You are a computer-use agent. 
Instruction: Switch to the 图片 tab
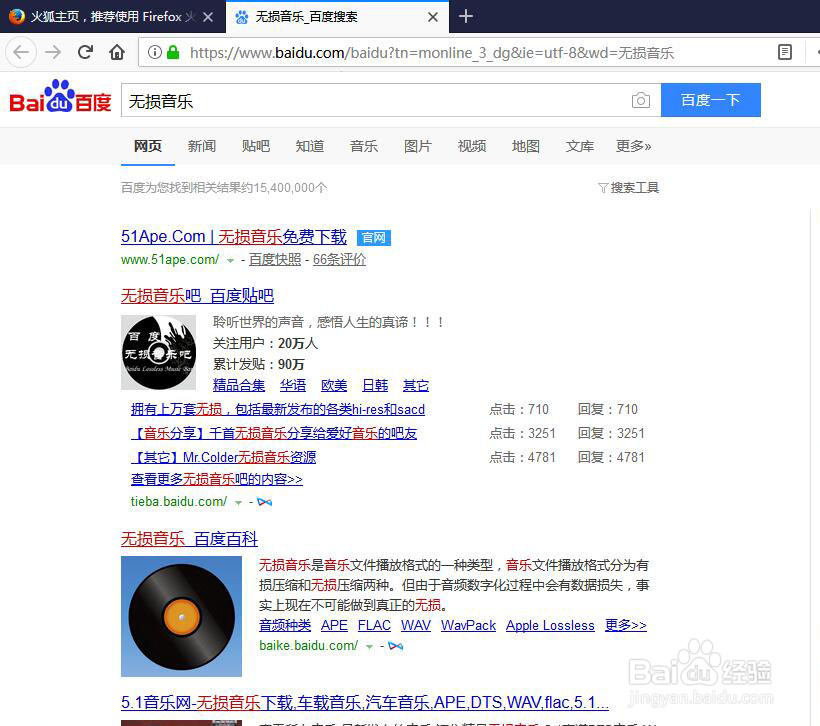point(418,146)
